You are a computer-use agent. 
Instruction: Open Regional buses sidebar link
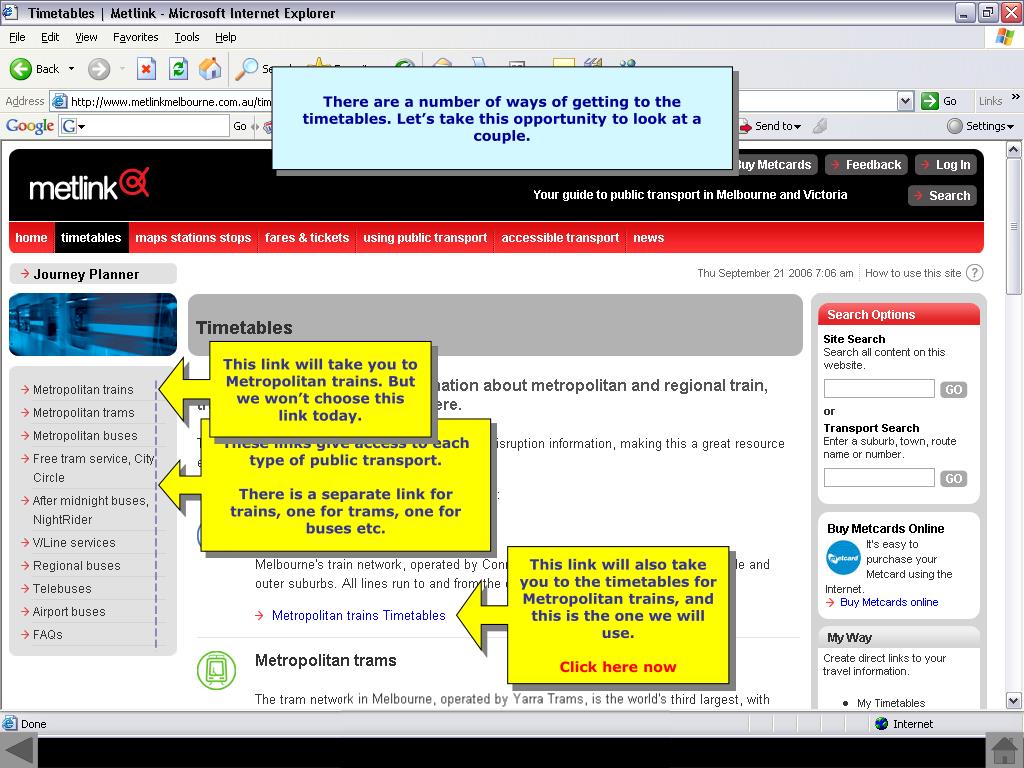76,566
